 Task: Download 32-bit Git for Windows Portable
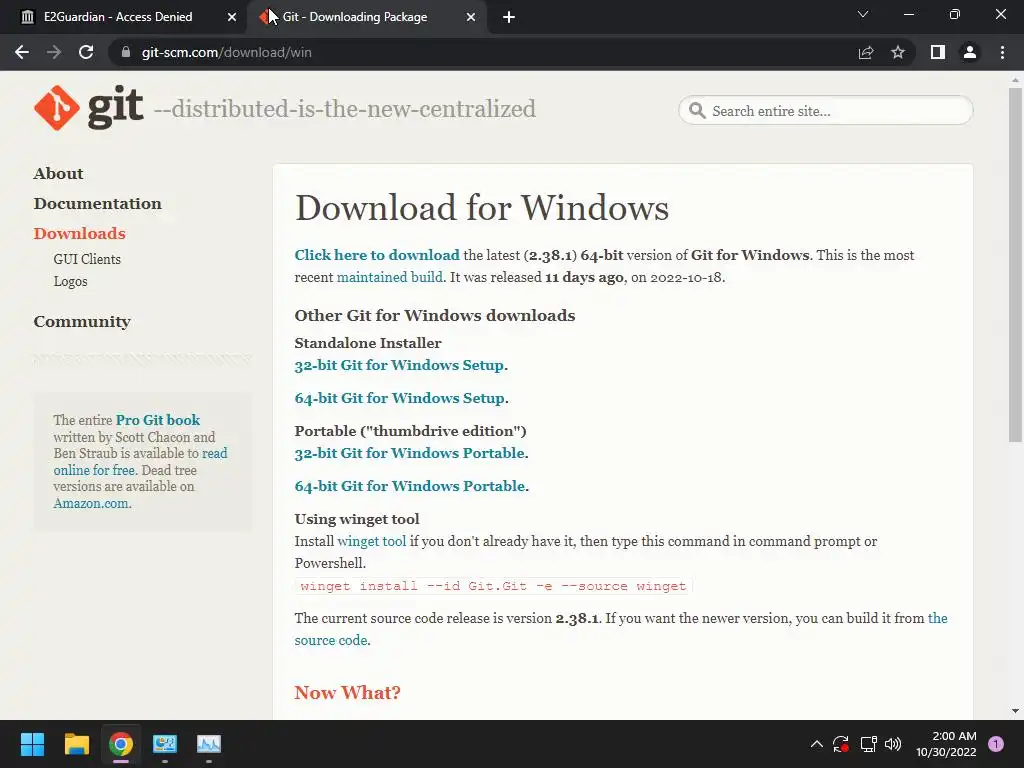(409, 453)
